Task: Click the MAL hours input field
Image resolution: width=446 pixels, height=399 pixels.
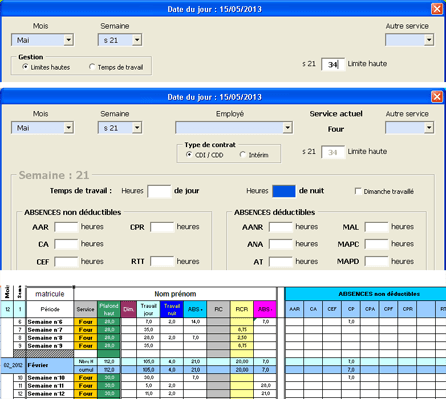Action: coord(376,227)
